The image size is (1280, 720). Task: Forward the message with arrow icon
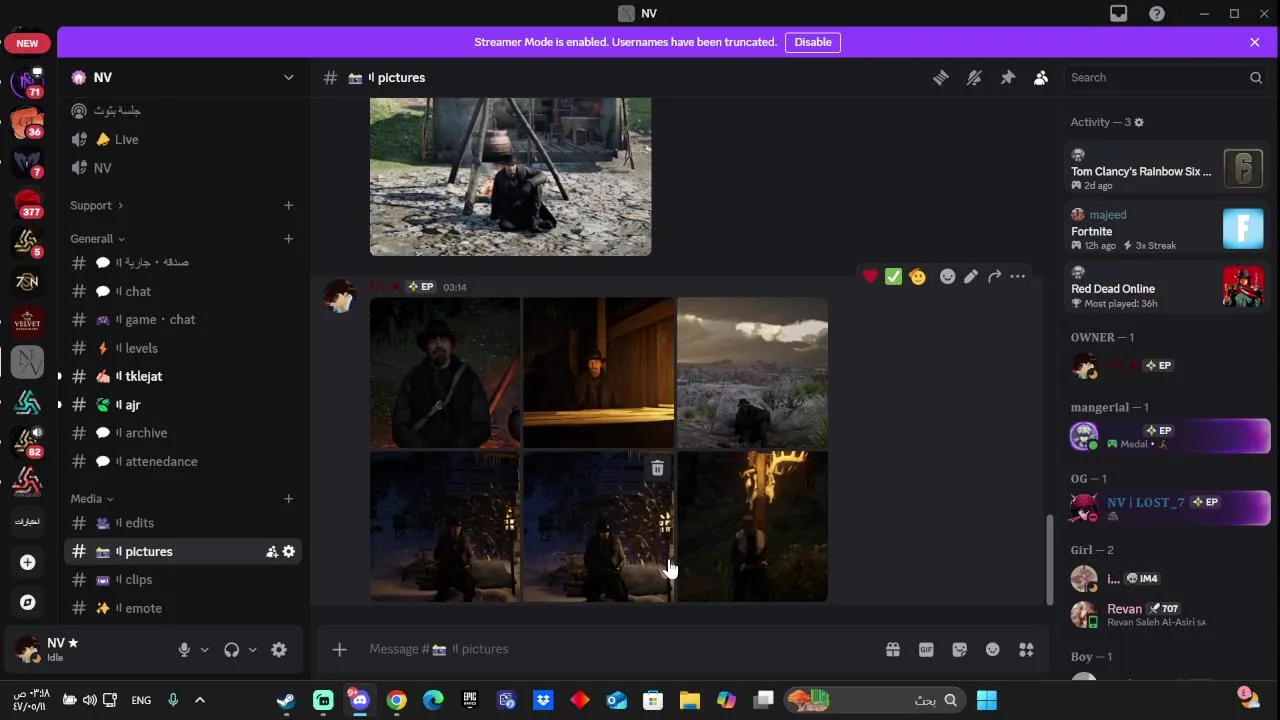pos(994,276)
